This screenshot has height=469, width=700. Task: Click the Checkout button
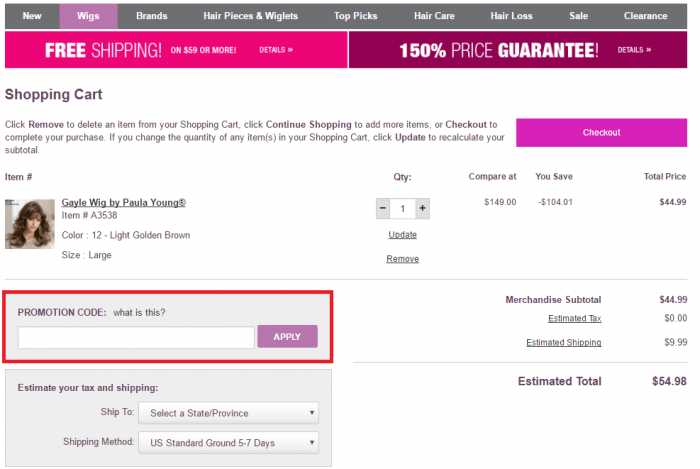click(x=601, y=132)
